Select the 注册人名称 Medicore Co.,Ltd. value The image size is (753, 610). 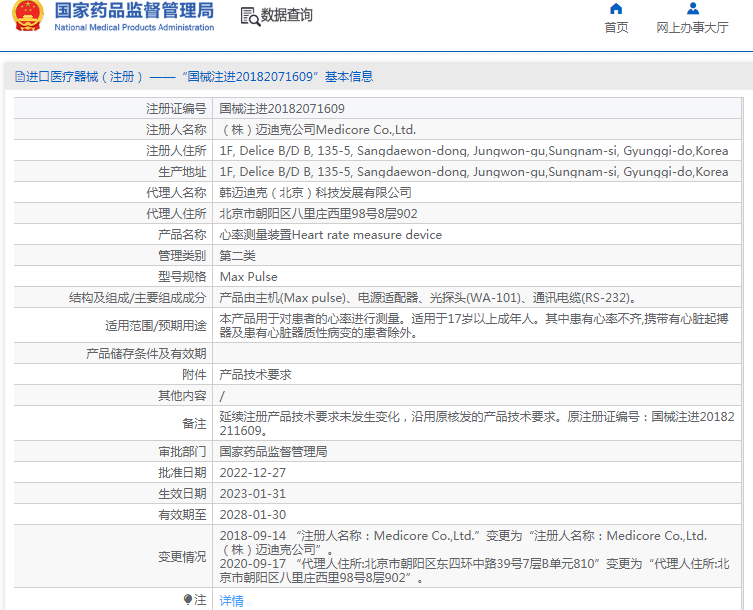pyautogui.click(x=317, y=130)
